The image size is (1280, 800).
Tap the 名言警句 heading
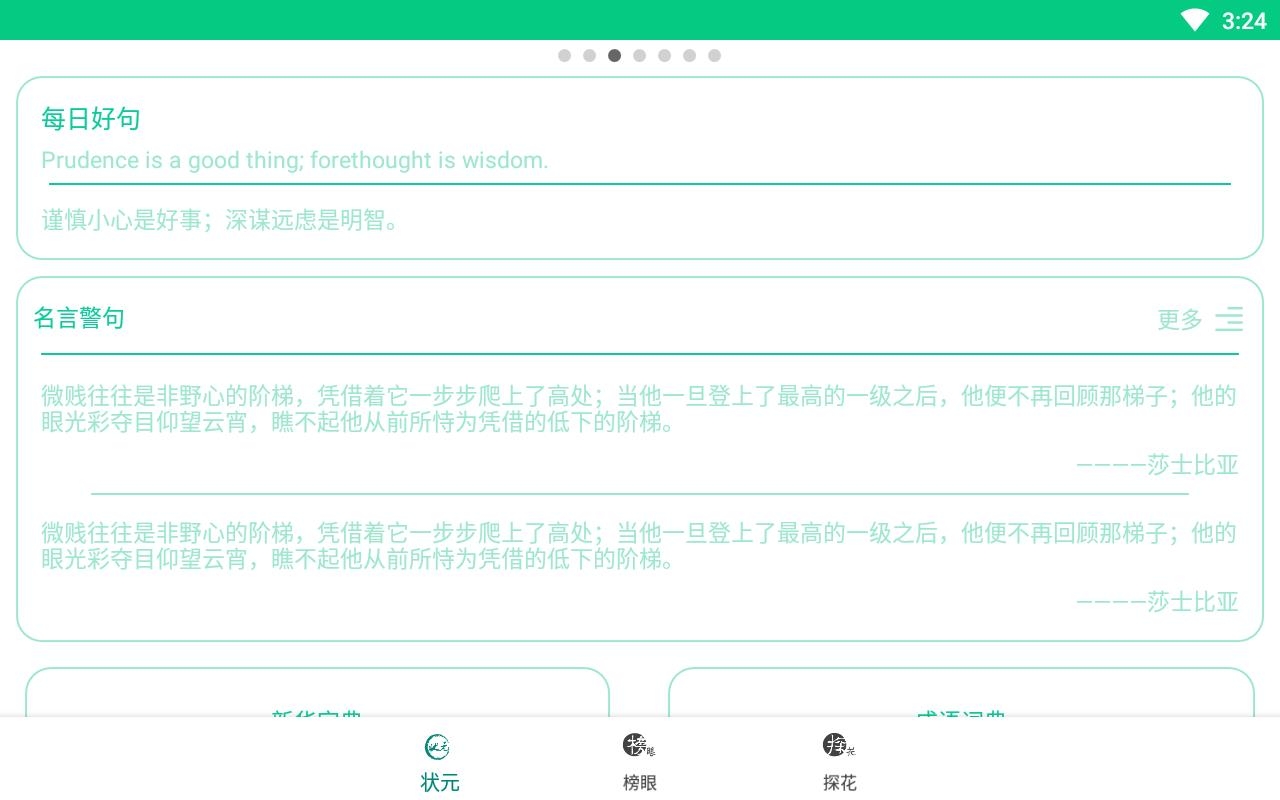(x=79, y=318)
